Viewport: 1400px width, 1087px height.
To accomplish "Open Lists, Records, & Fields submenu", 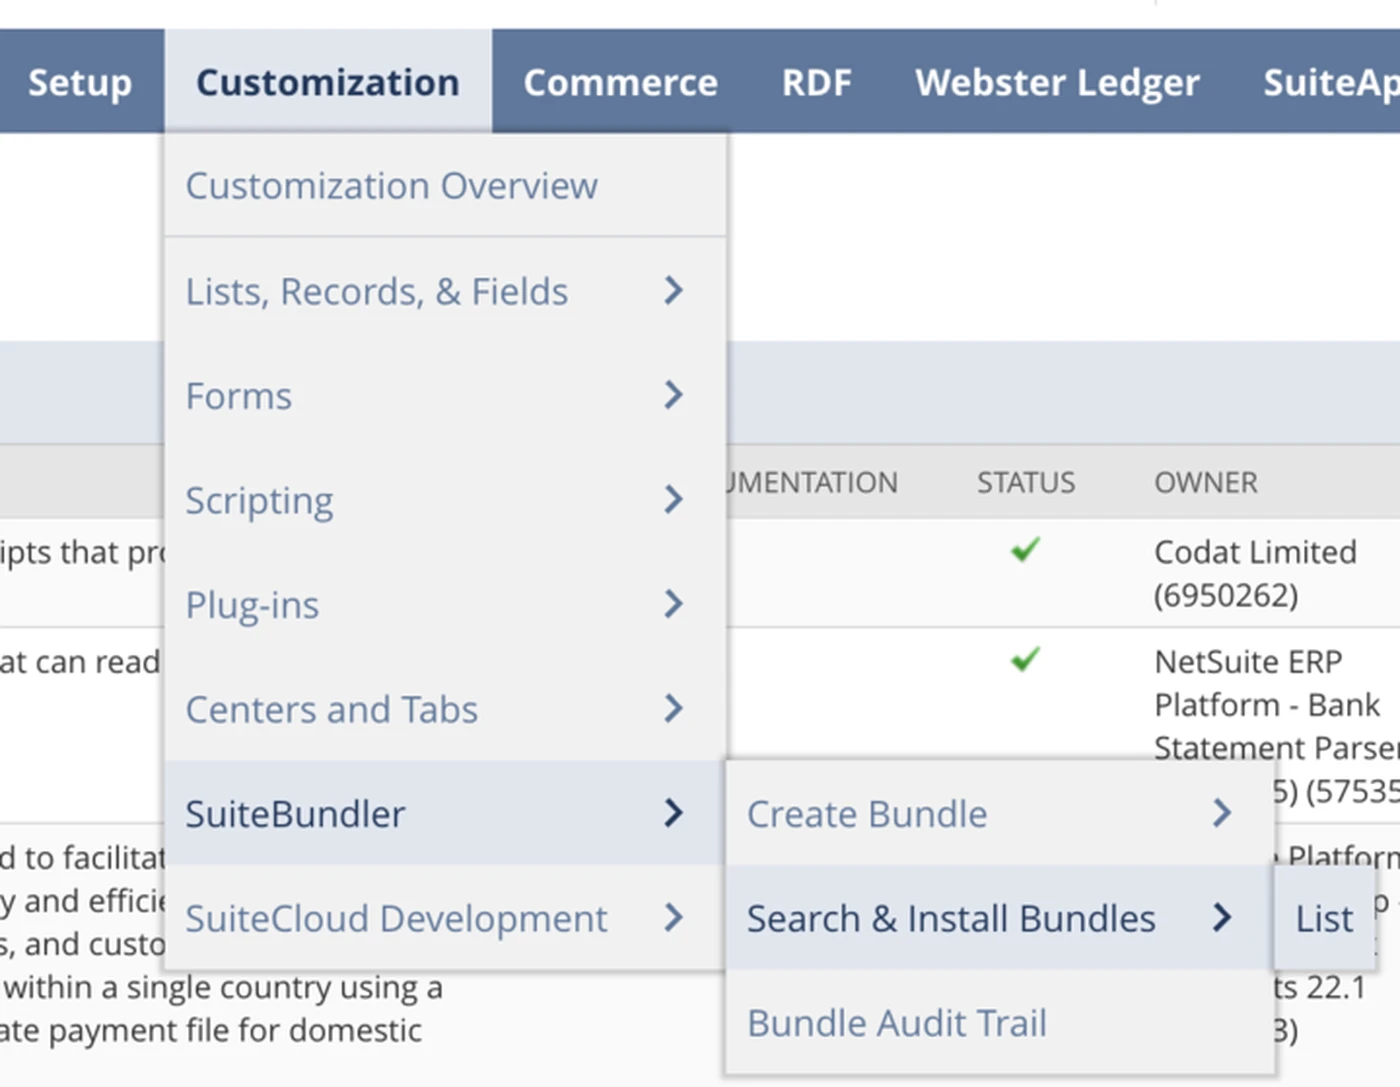I will tap(445, 291).
